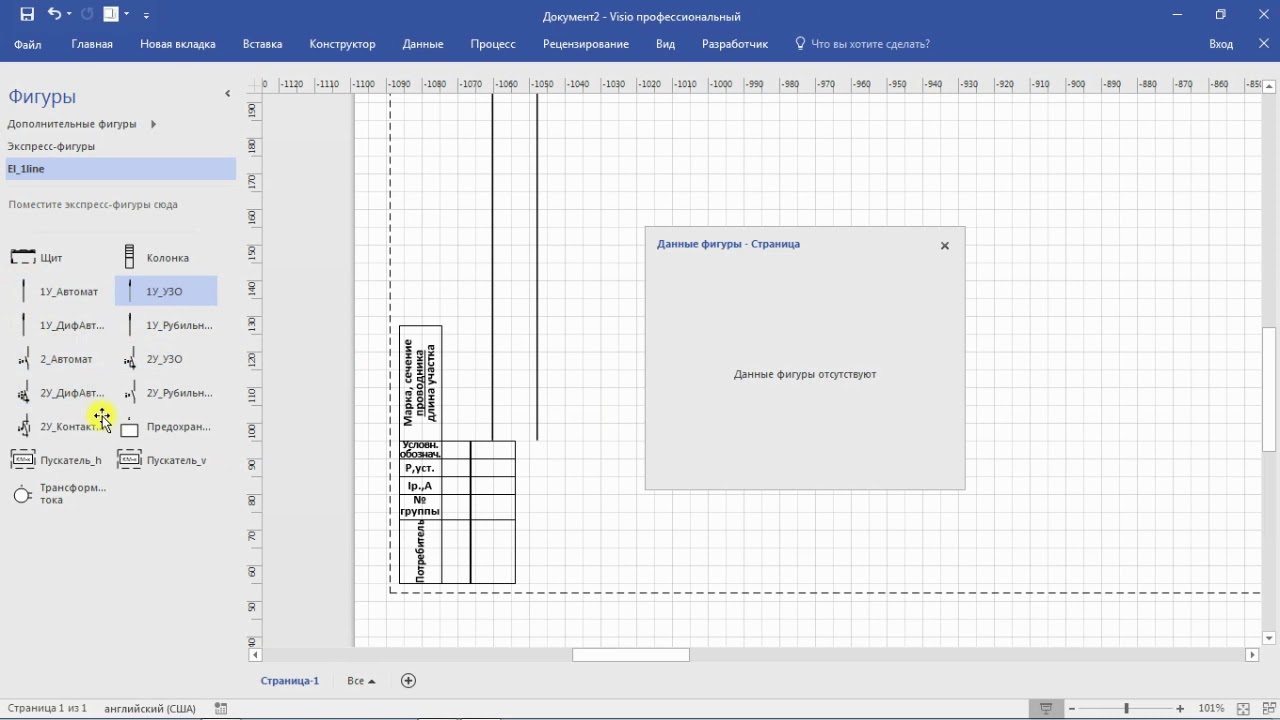Viewport: 1280px width, 720px height.
Task: Click the zoom in plus button
Action: click(1180, 708)
